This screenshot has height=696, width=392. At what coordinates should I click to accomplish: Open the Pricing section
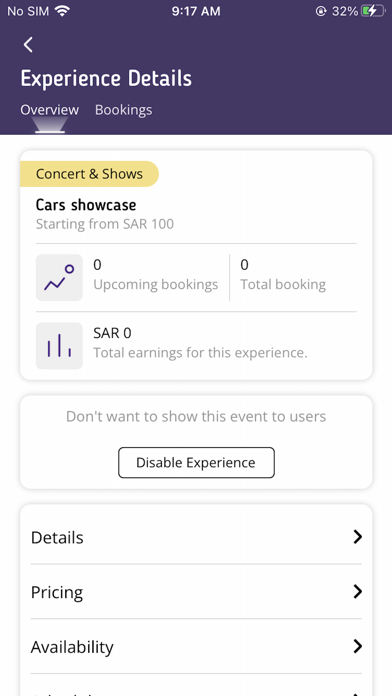[196, 592]
